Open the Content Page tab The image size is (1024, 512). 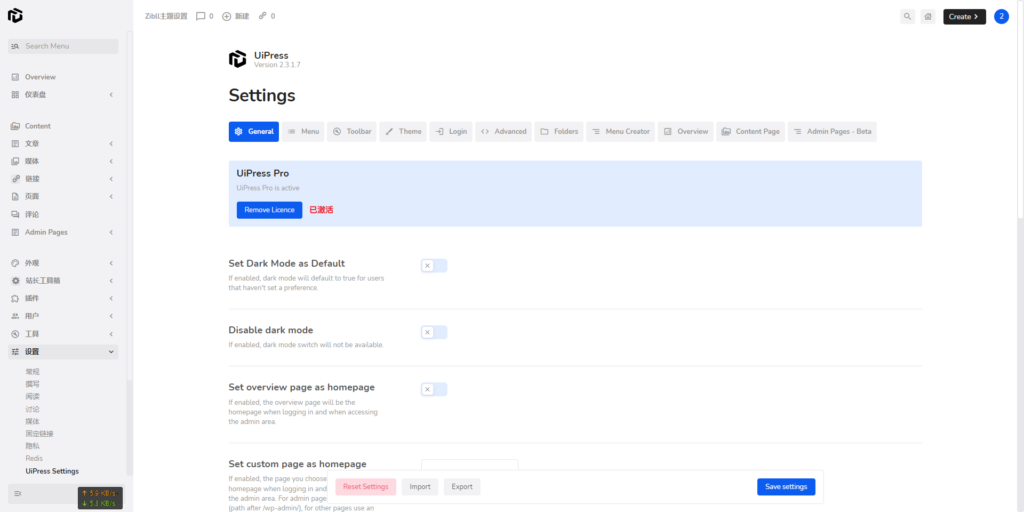click(x=750, y=131)
